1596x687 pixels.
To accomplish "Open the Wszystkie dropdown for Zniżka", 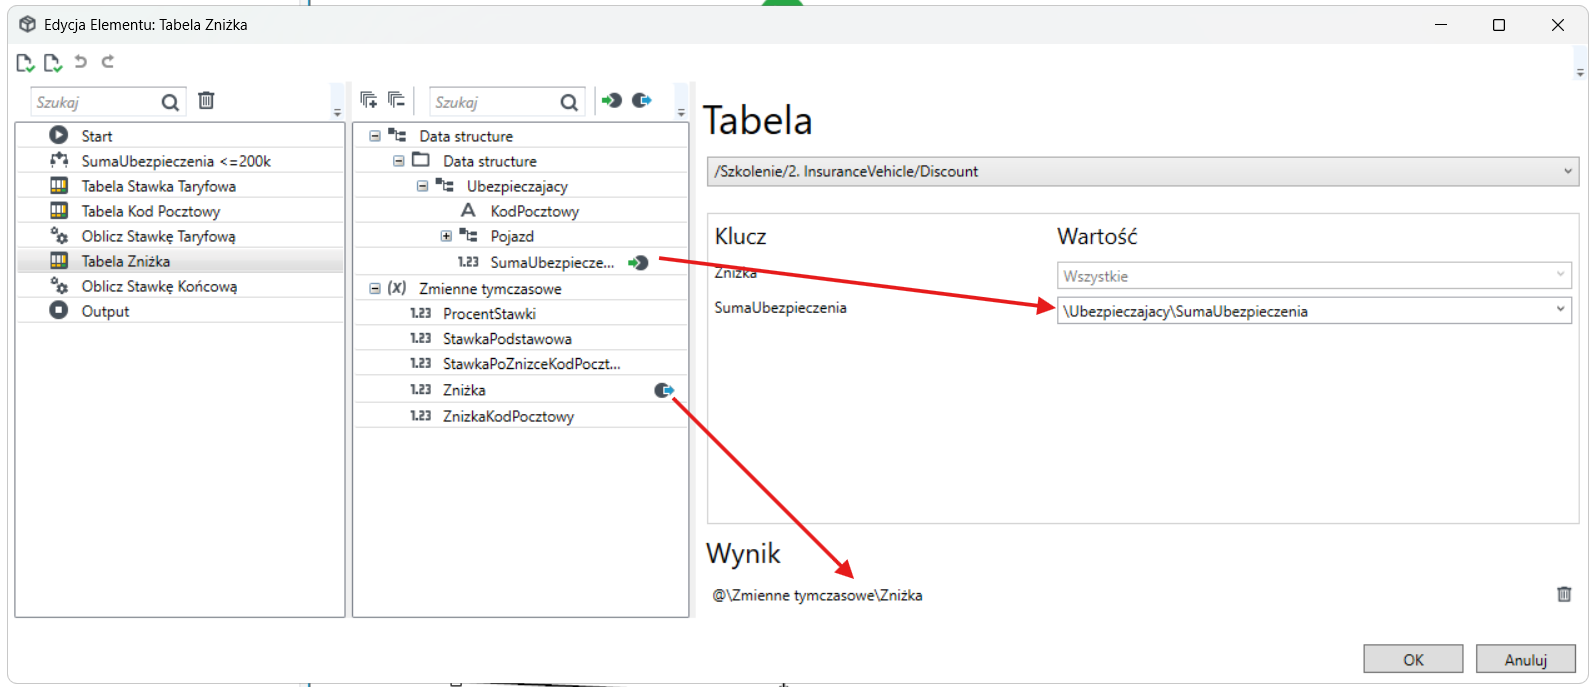I will 1560,274.
